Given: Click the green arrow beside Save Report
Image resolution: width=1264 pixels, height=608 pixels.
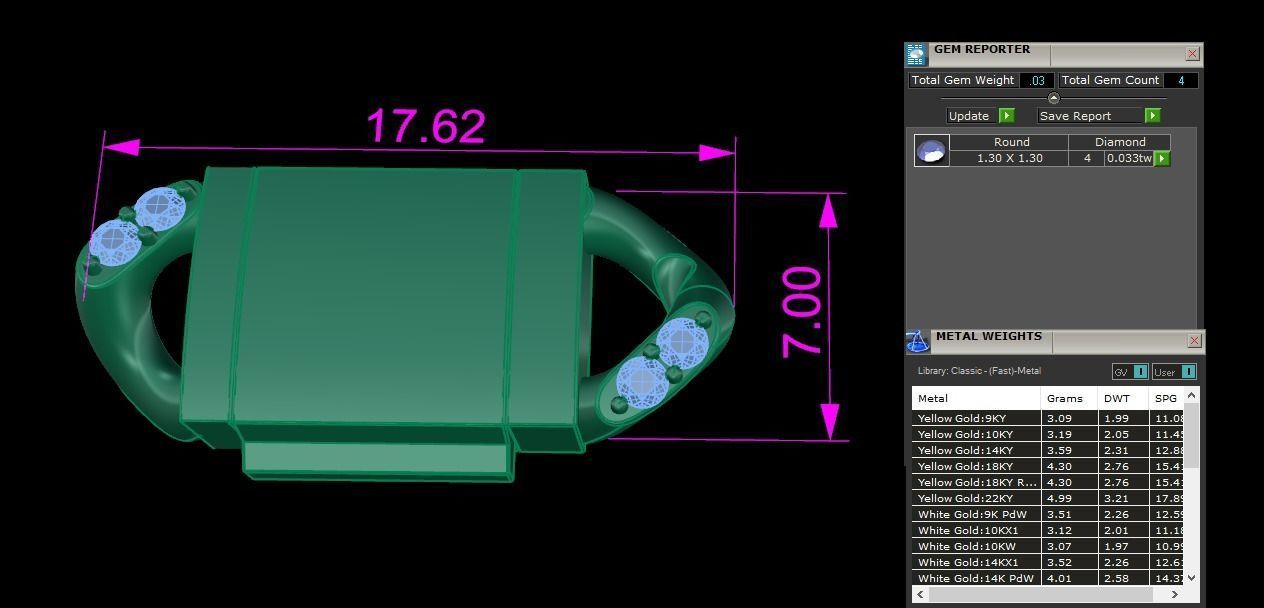Looking at the screenshot, I should [x=1152, y=116].
